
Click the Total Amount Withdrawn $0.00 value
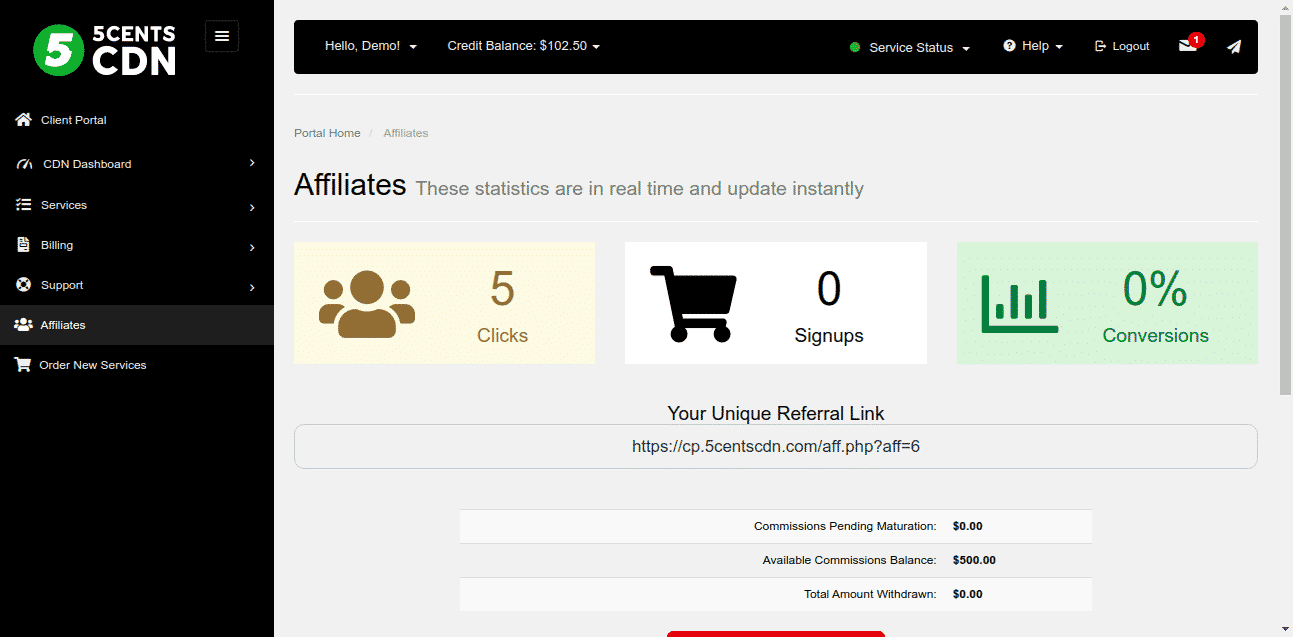[x=968, y=594]
